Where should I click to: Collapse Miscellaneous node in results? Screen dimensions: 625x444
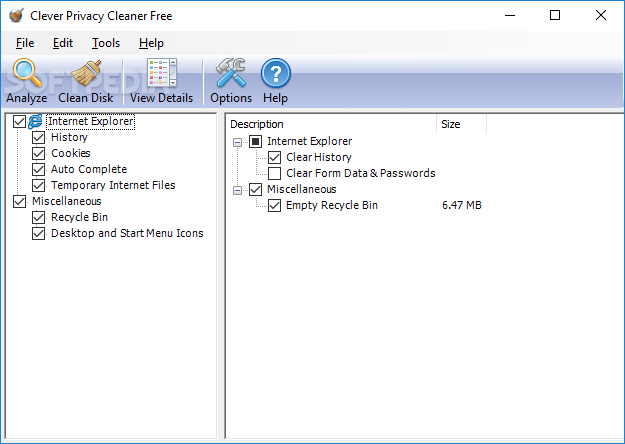(x=237, y=190)
